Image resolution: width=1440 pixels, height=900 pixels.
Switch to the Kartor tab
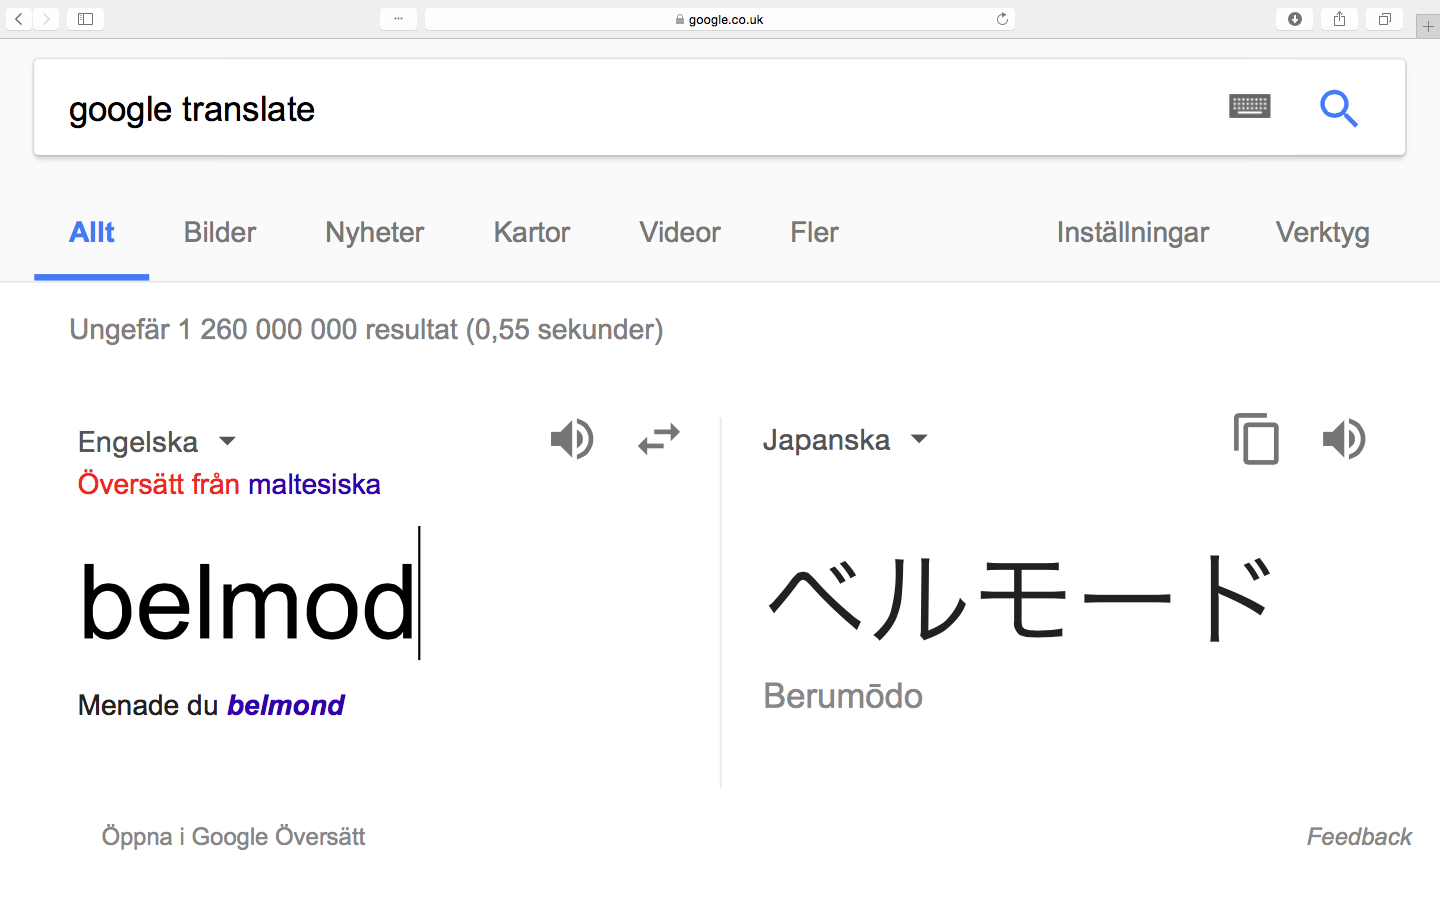point(532,233)
